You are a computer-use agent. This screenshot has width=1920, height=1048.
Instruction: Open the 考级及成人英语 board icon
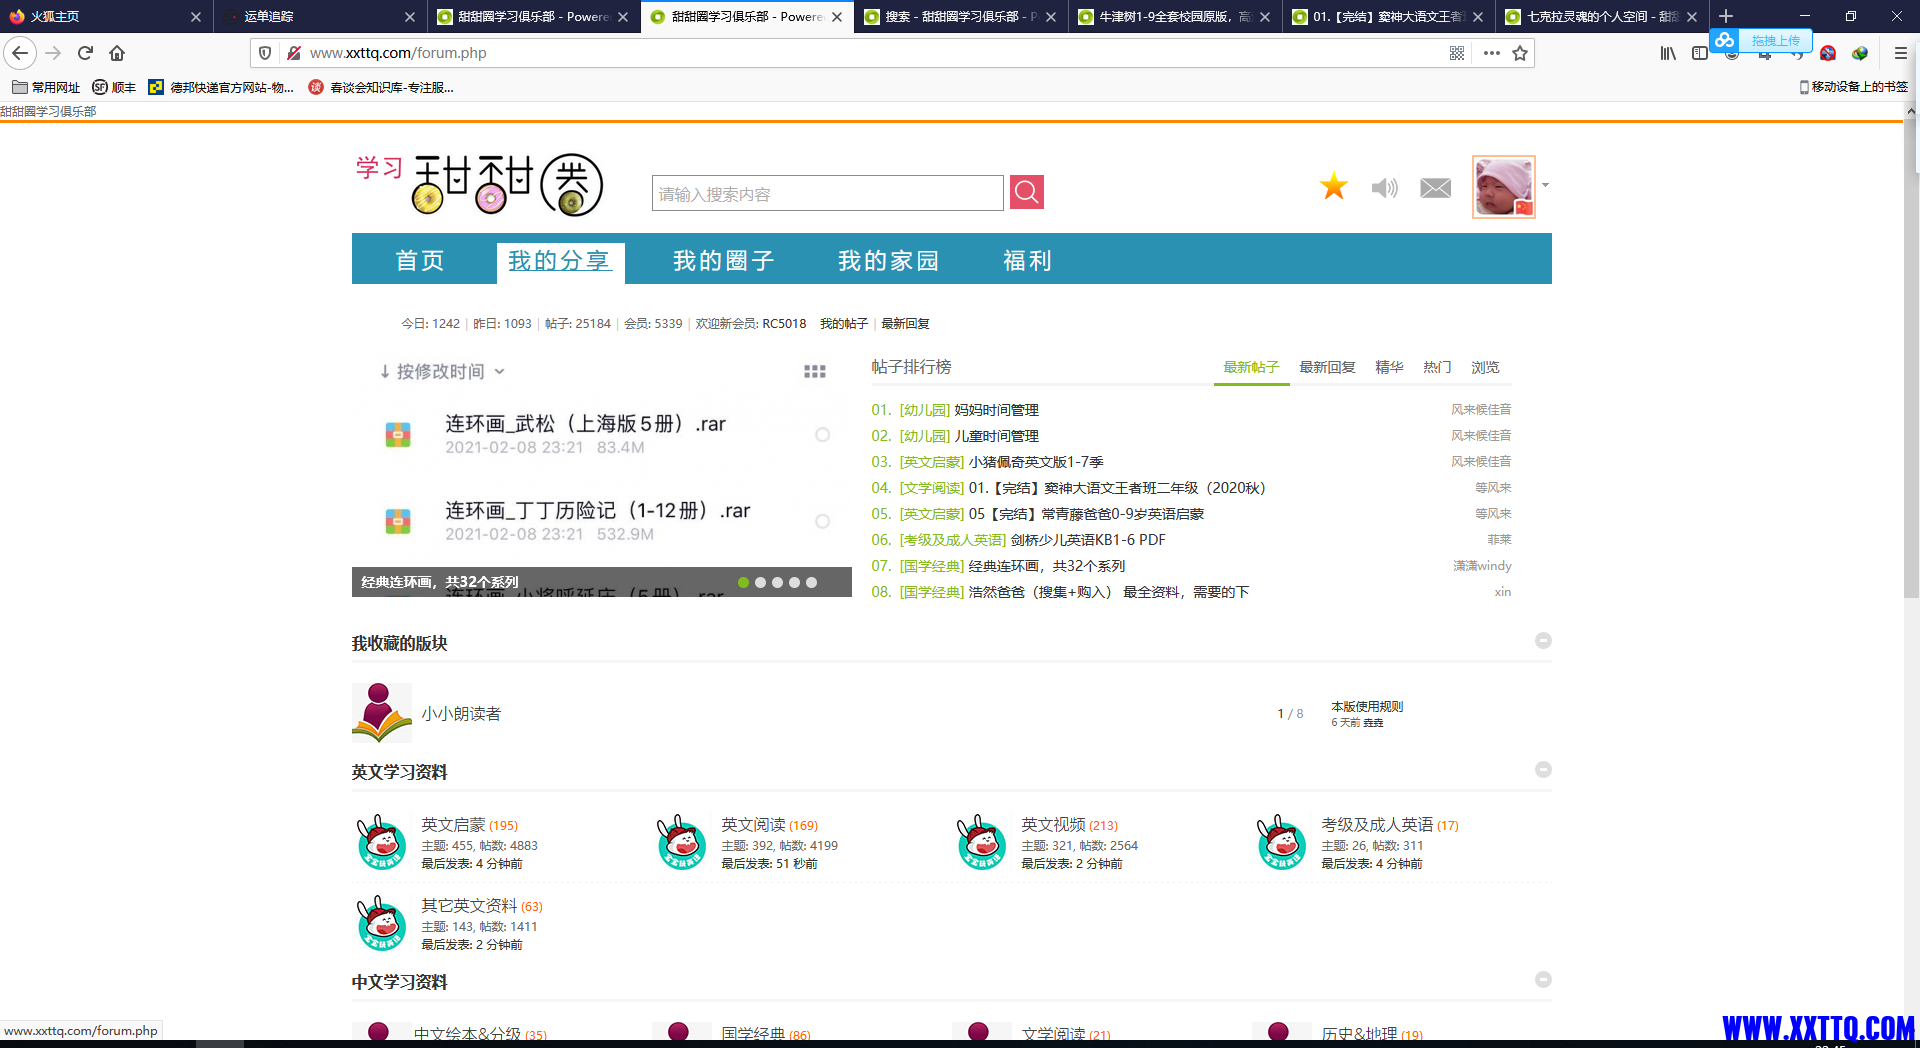(x=1281, y=842)
